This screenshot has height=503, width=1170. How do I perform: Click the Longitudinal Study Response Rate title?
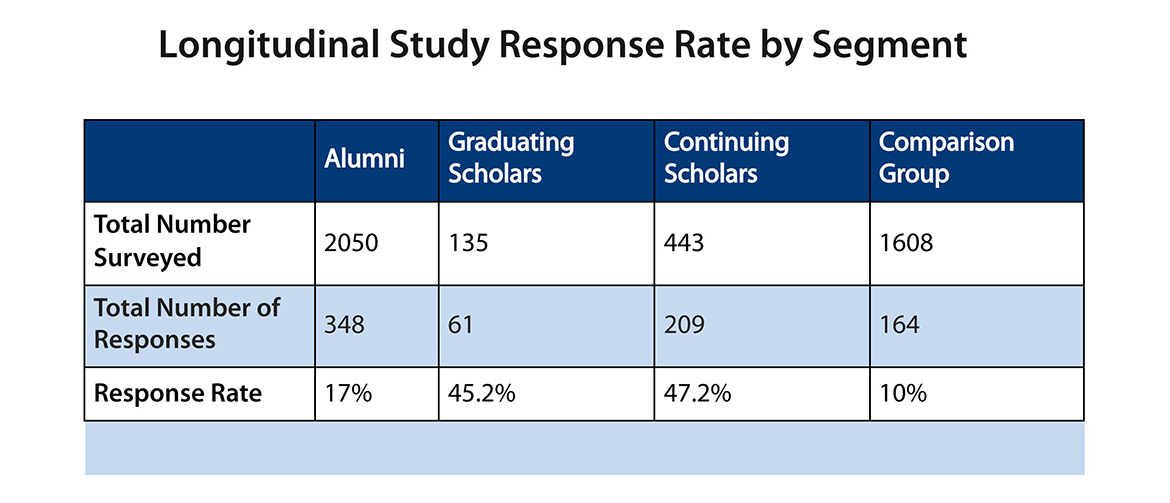tap(563, 47)
